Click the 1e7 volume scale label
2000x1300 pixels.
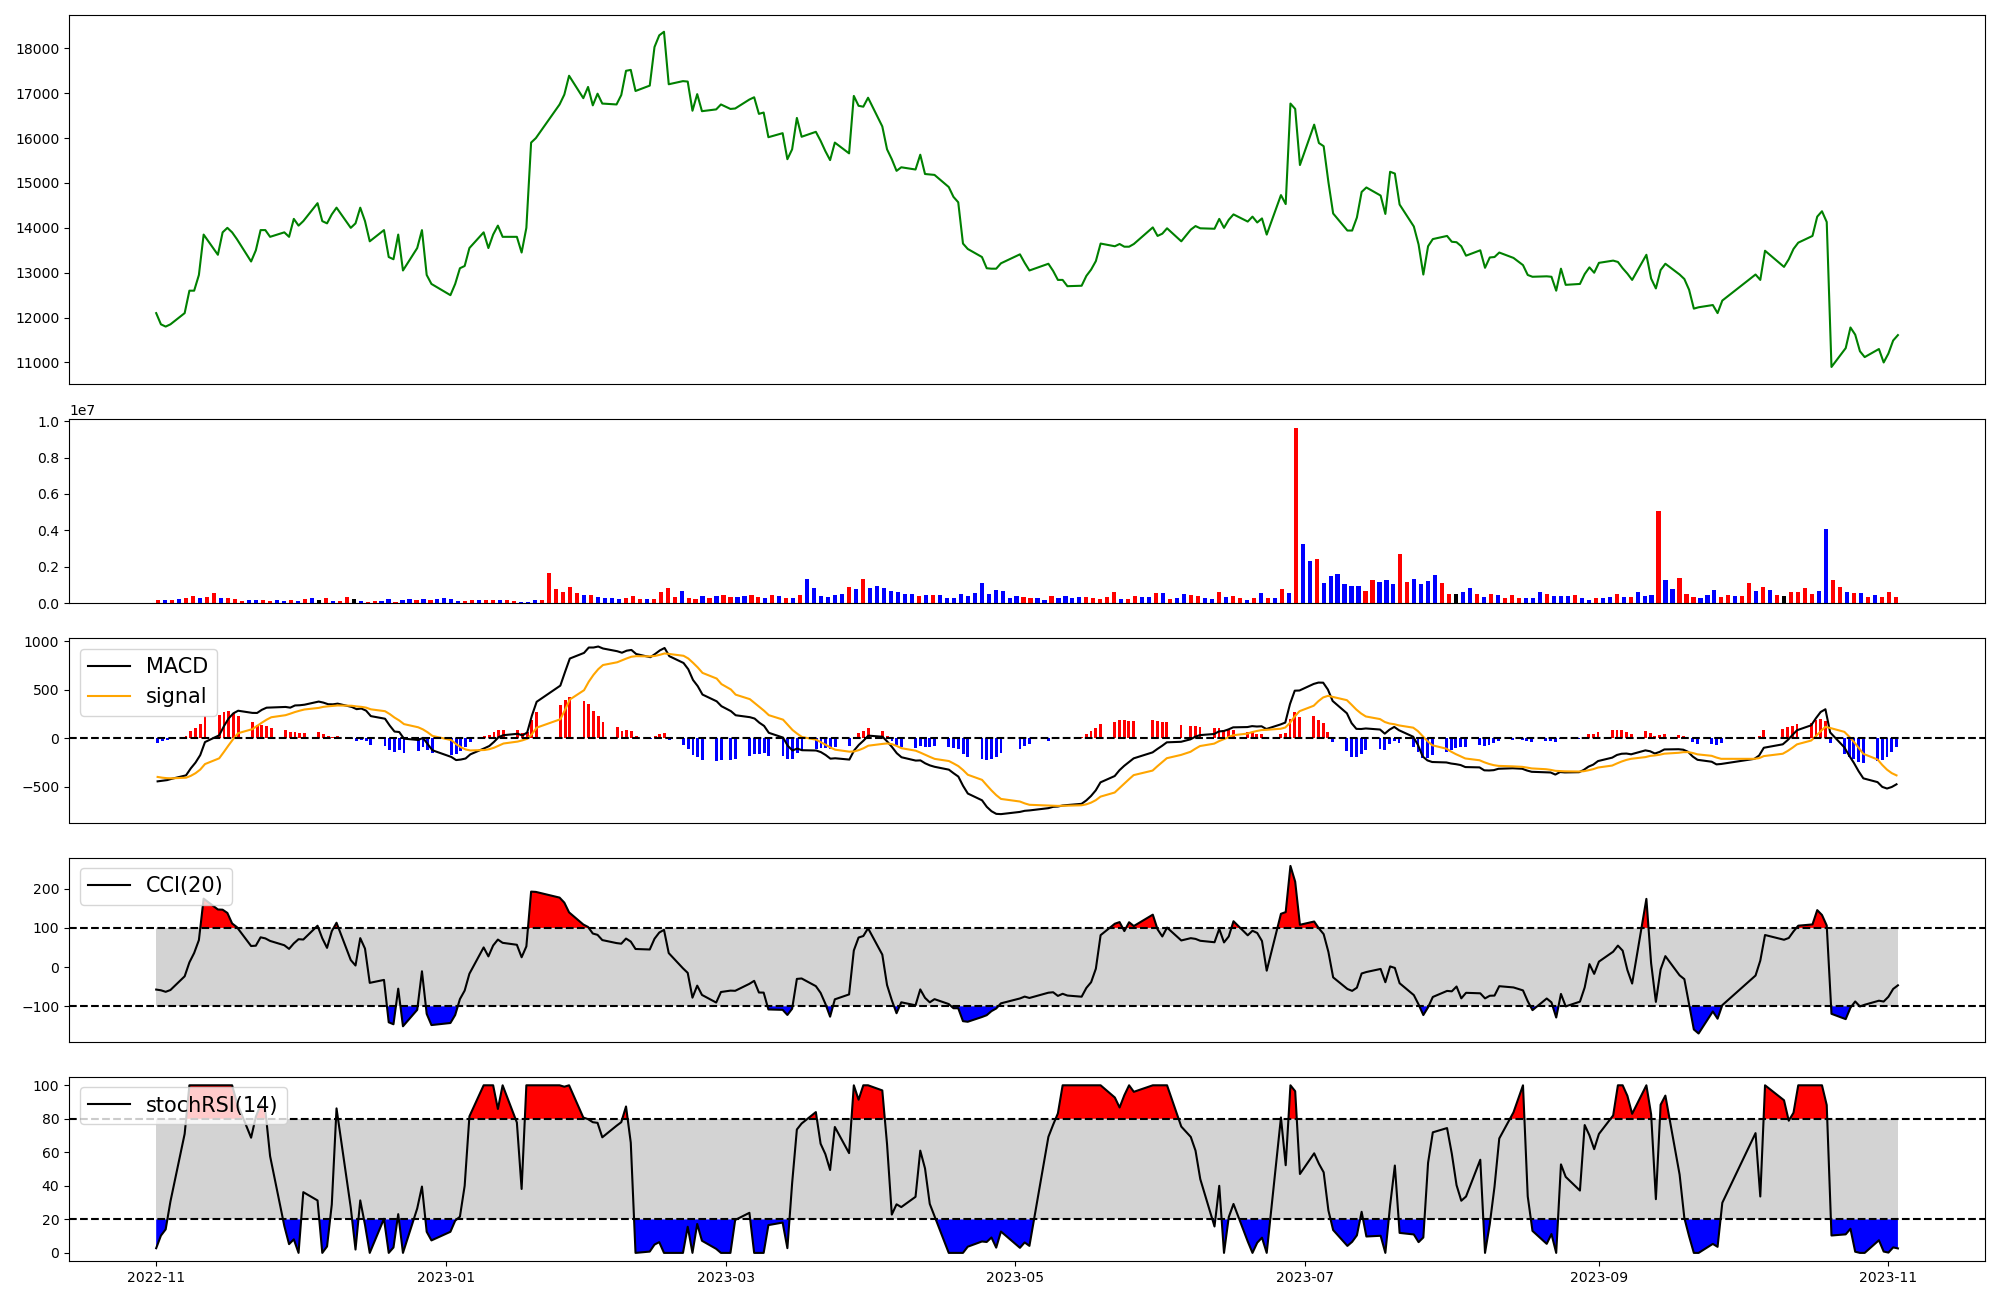[x=82, y=410]
